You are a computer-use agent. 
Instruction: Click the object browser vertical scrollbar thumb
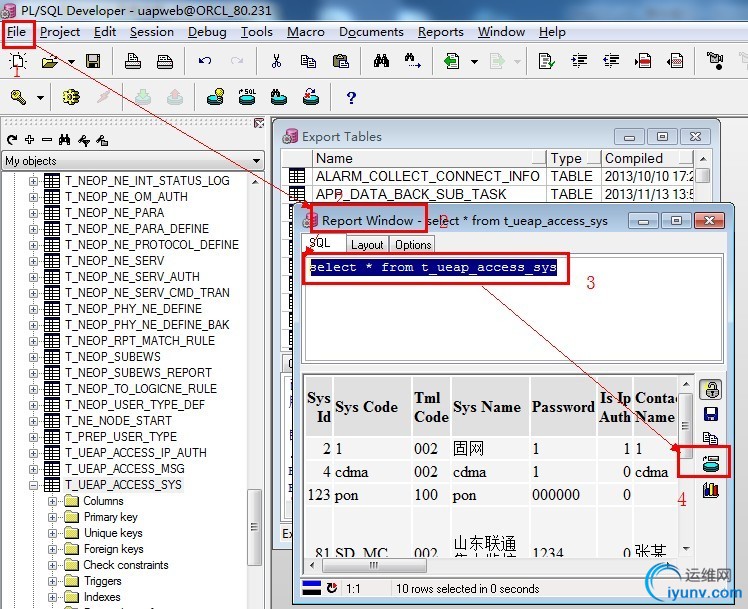(x=254, y=526)
